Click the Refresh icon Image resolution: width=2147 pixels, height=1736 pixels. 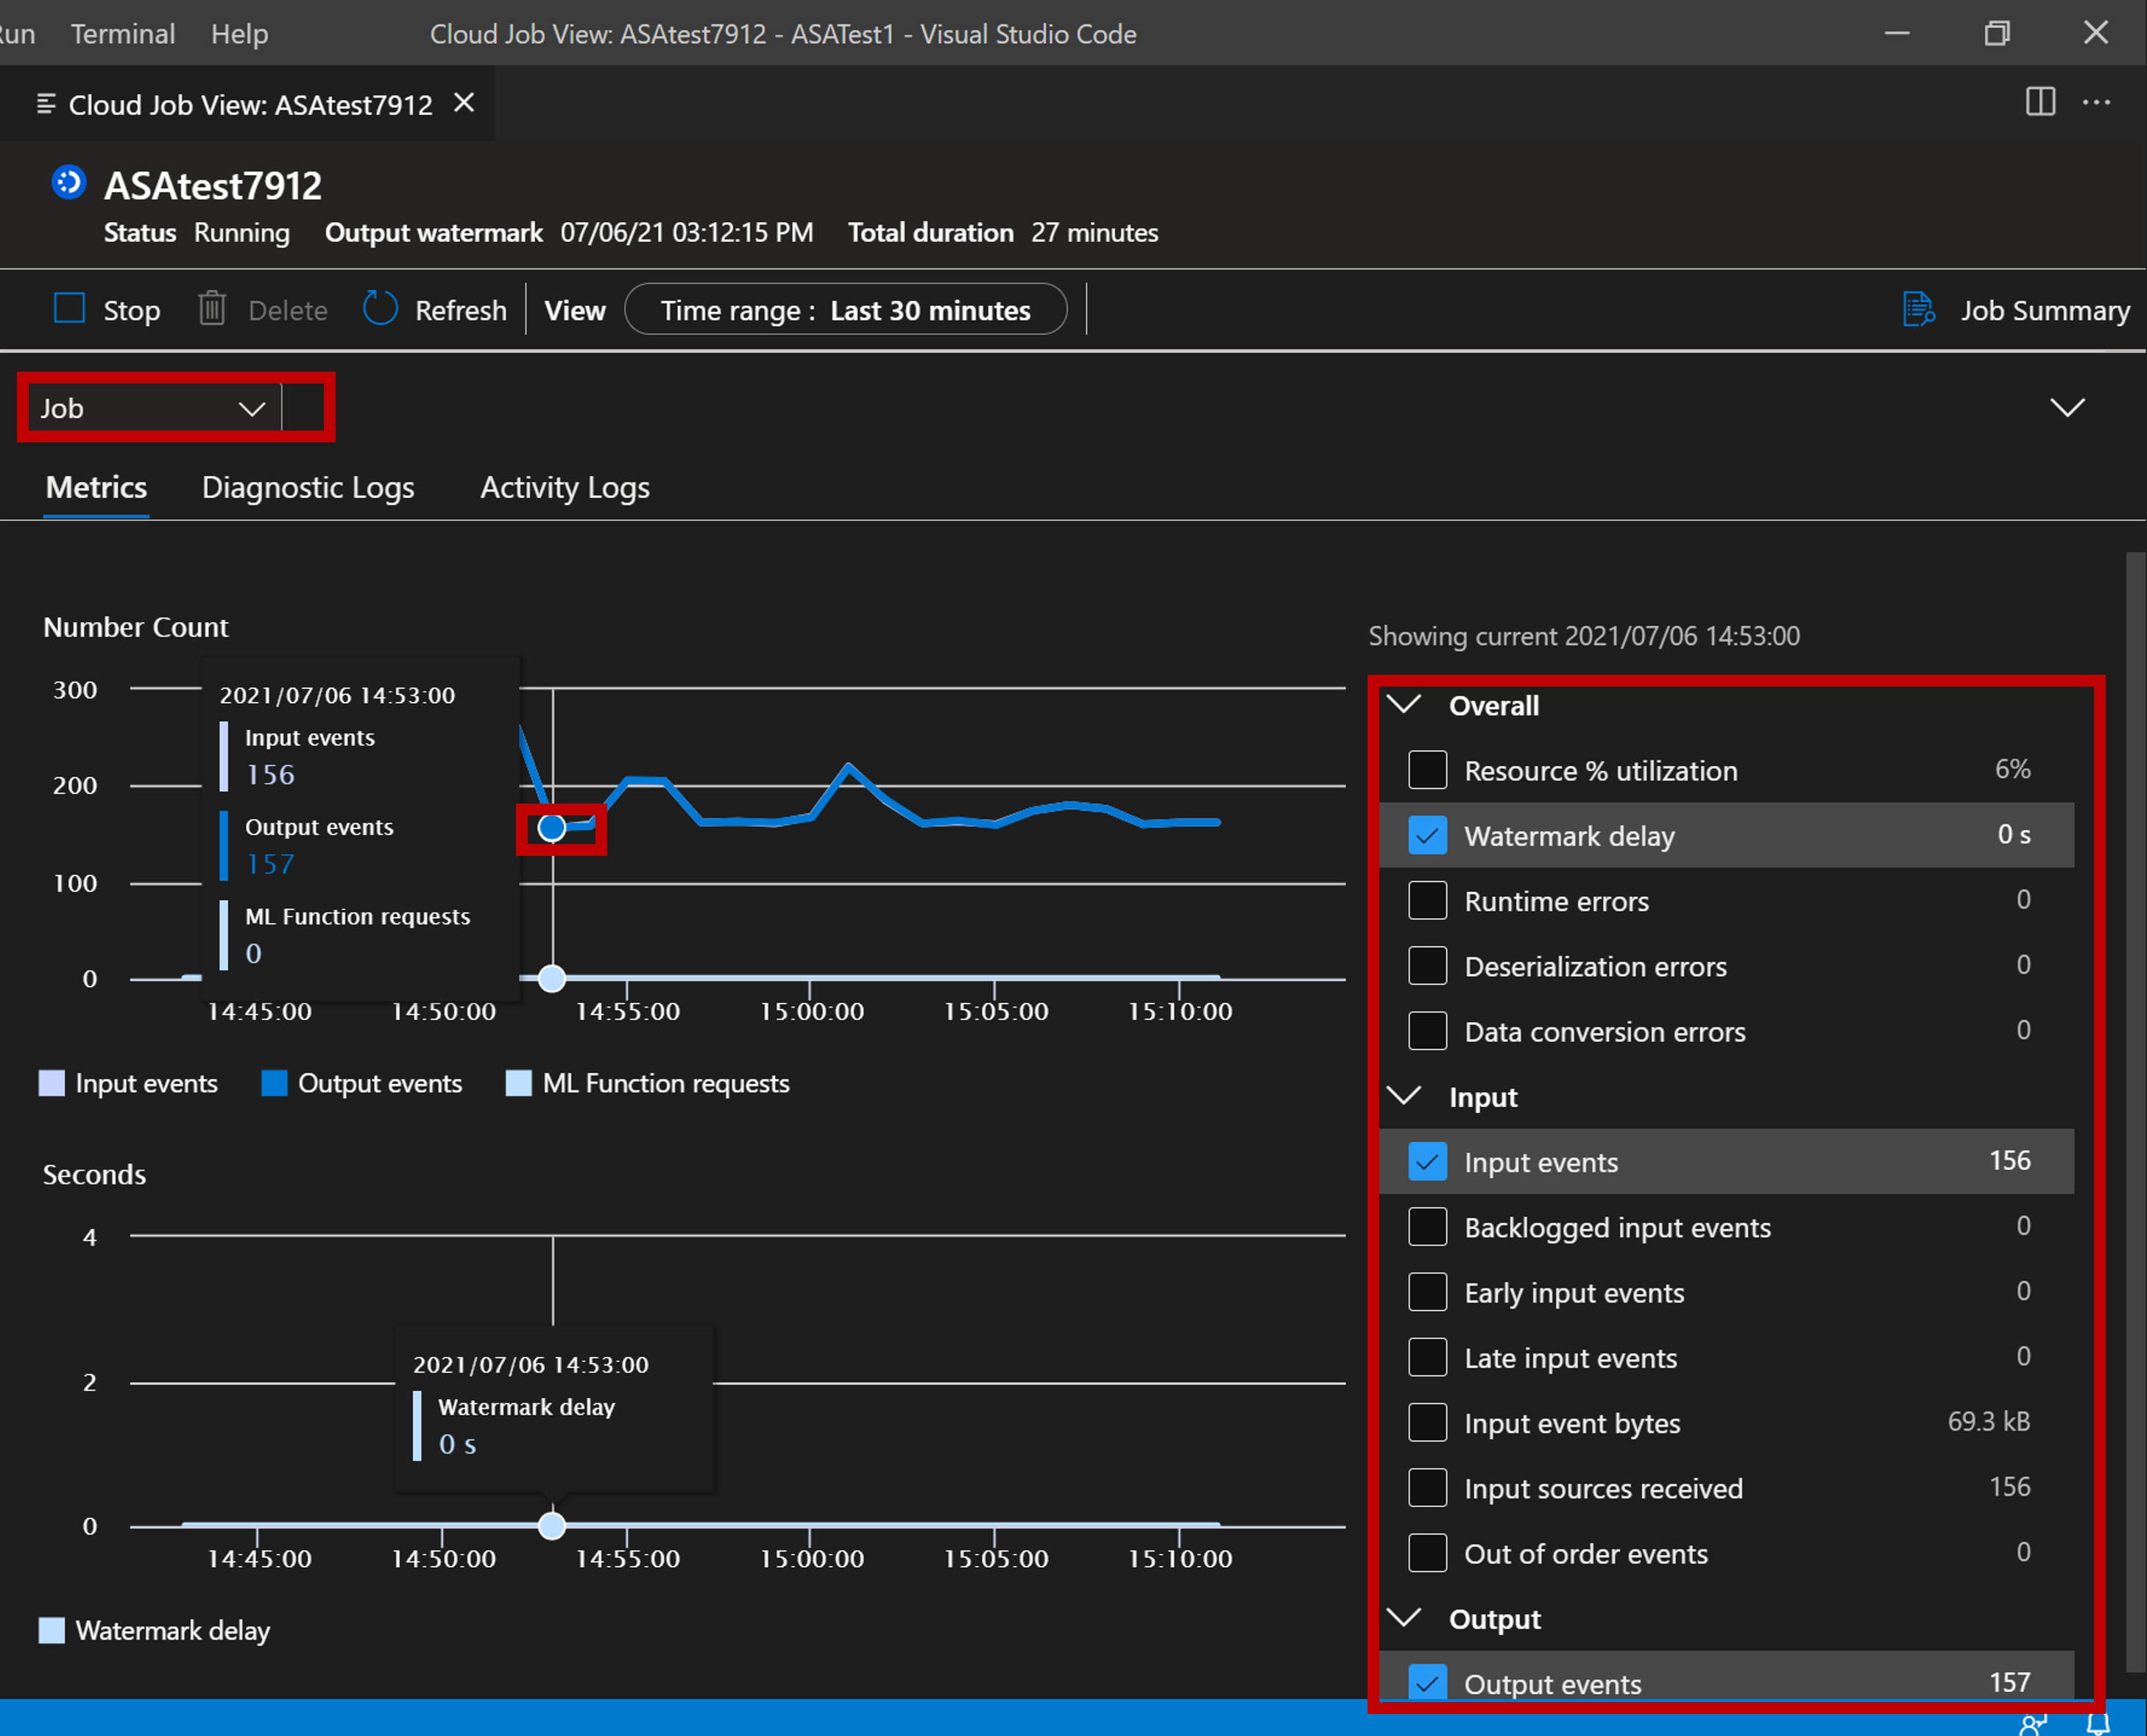pyautogui.click(x=379, y=310)
